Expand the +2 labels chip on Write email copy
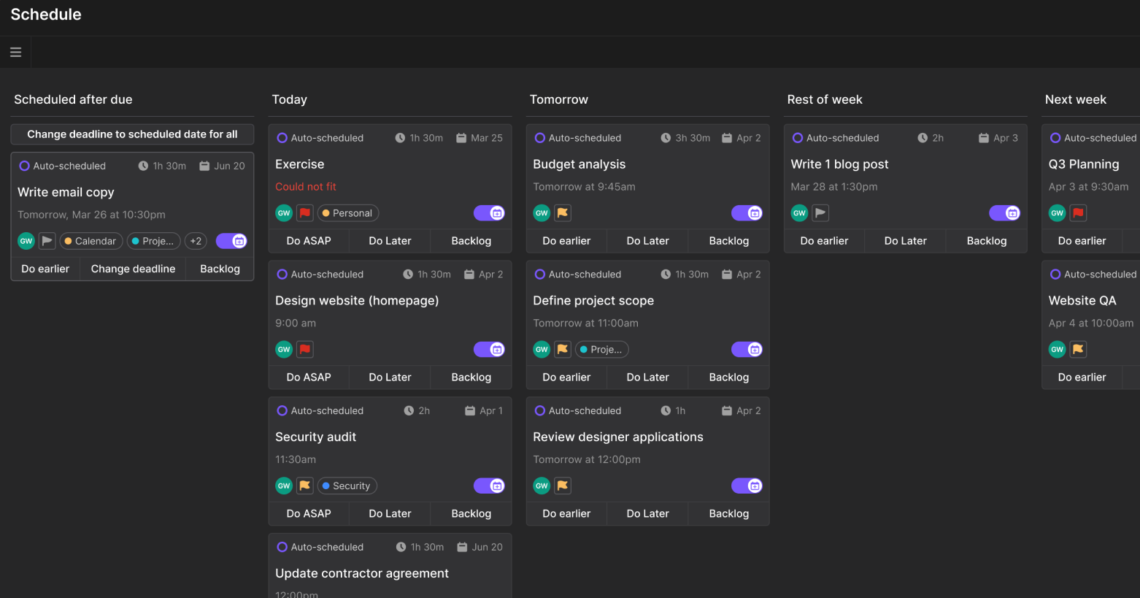The image size is (1140, 598). (196, 240)
